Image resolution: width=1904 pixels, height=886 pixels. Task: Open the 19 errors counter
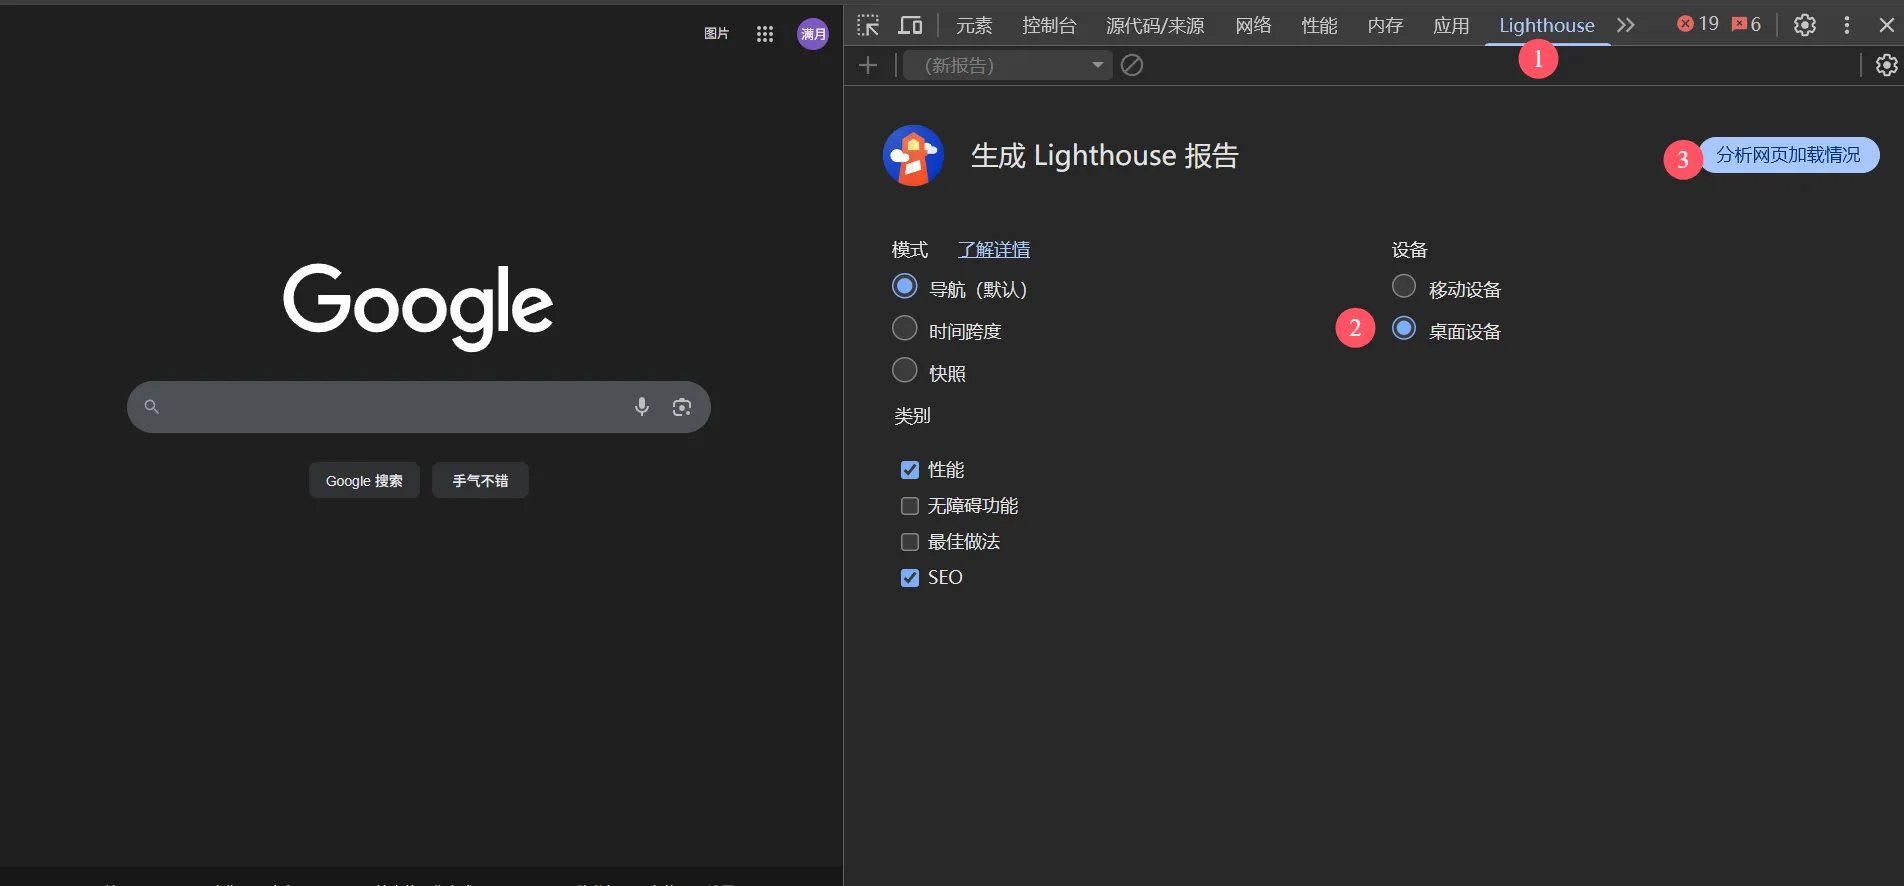(x=1698, y=24)
